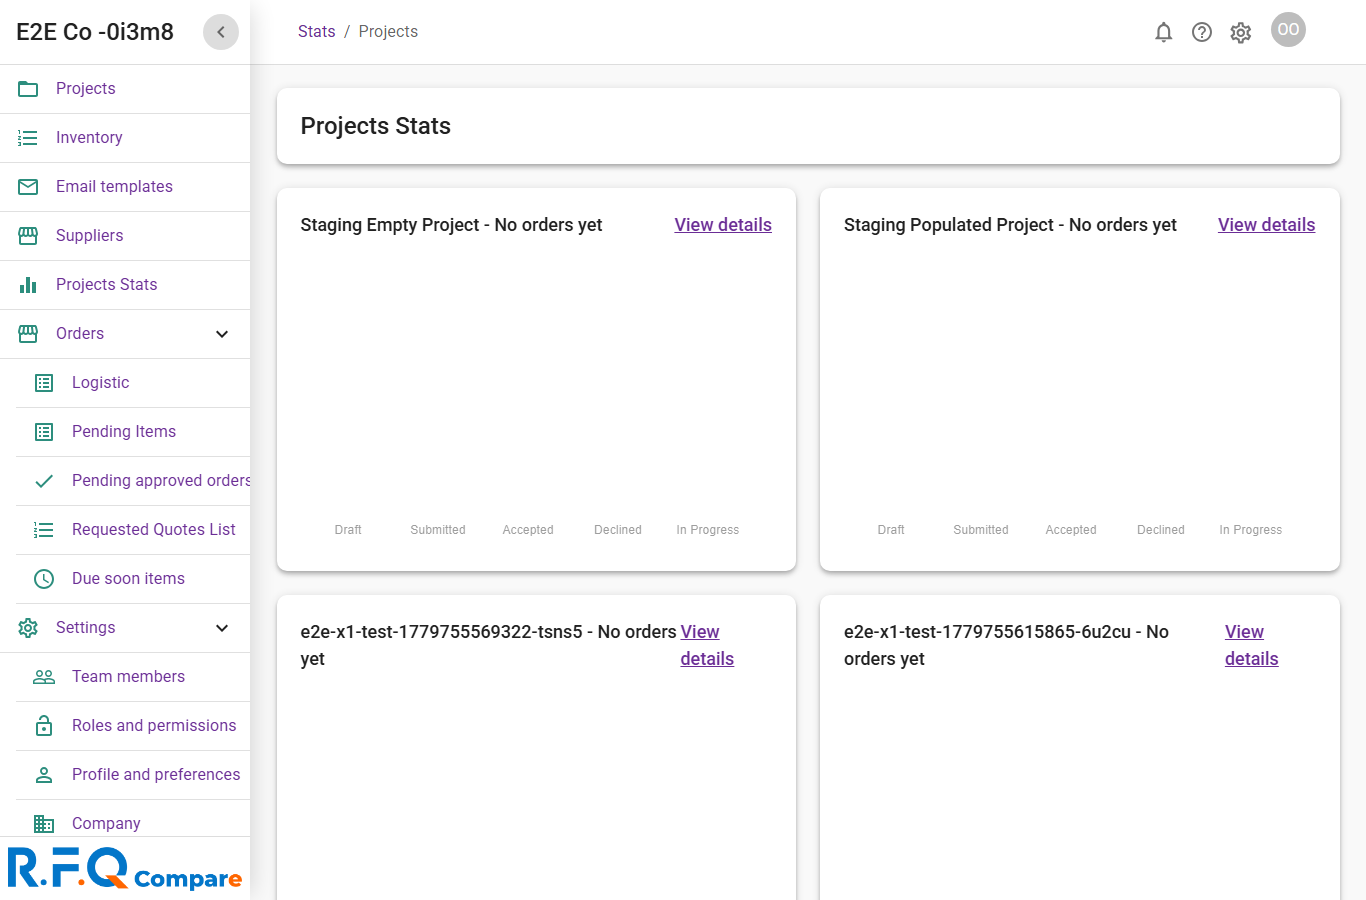Click the Email templates envelope icon
The width and height of the screenshot is (1366, 900).
28,187
